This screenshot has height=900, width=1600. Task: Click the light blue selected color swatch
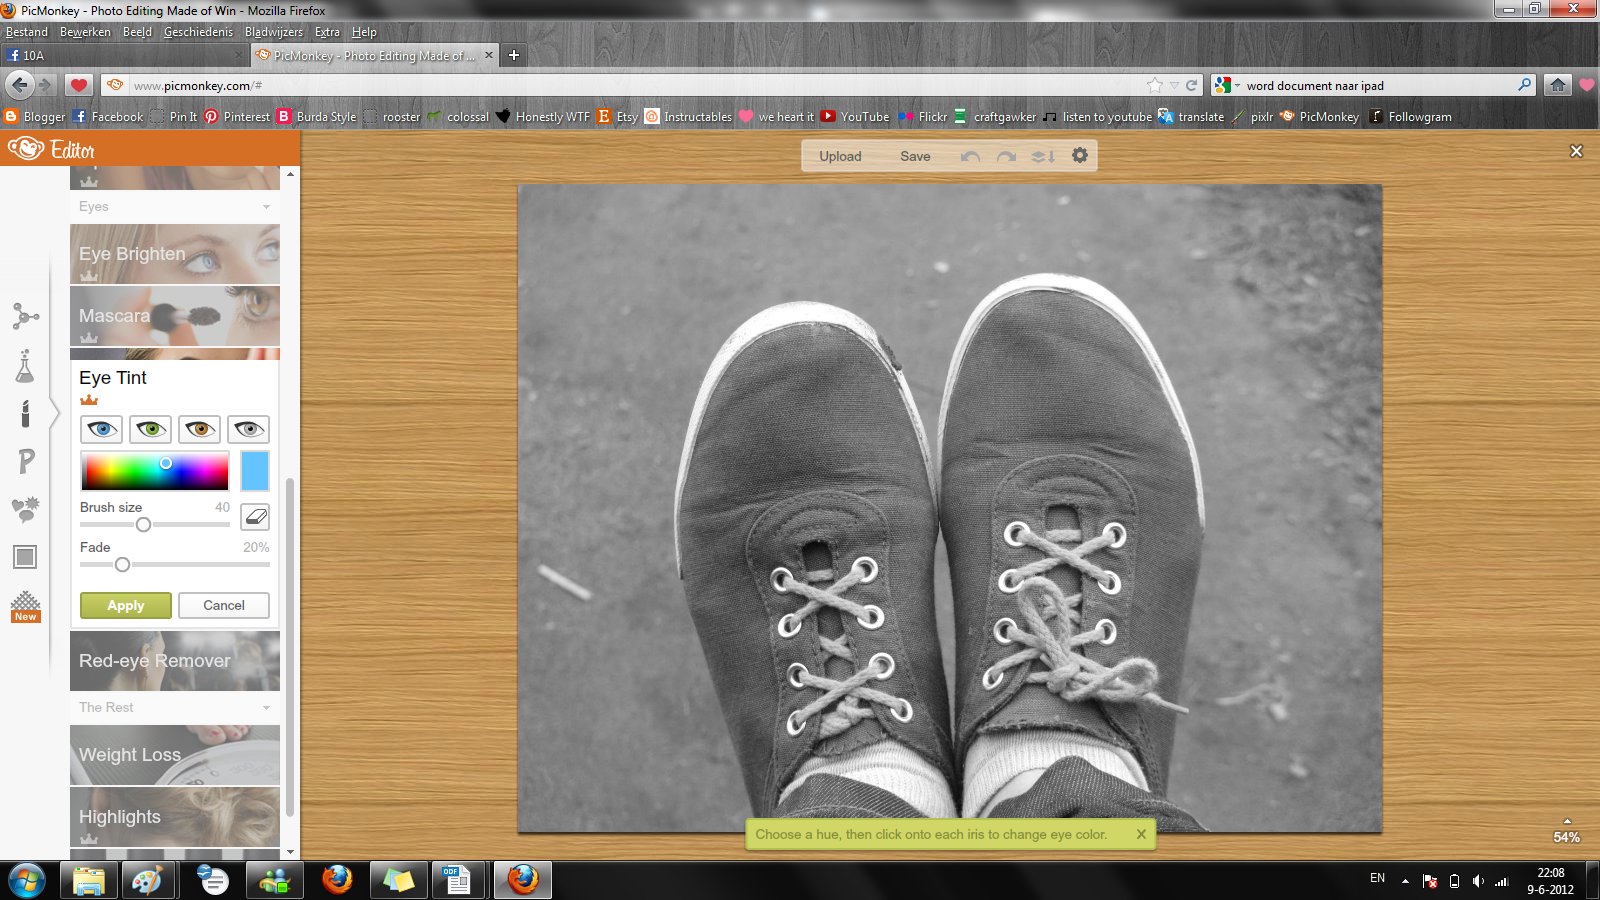(x=255, y=470)
